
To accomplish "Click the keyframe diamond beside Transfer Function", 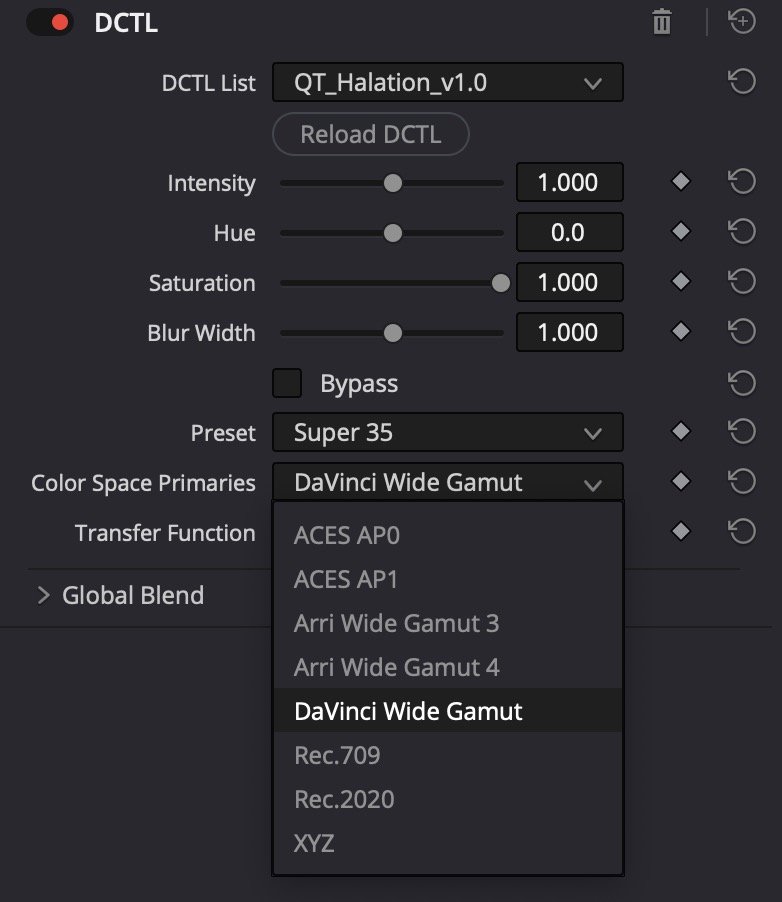I will 680,532.
